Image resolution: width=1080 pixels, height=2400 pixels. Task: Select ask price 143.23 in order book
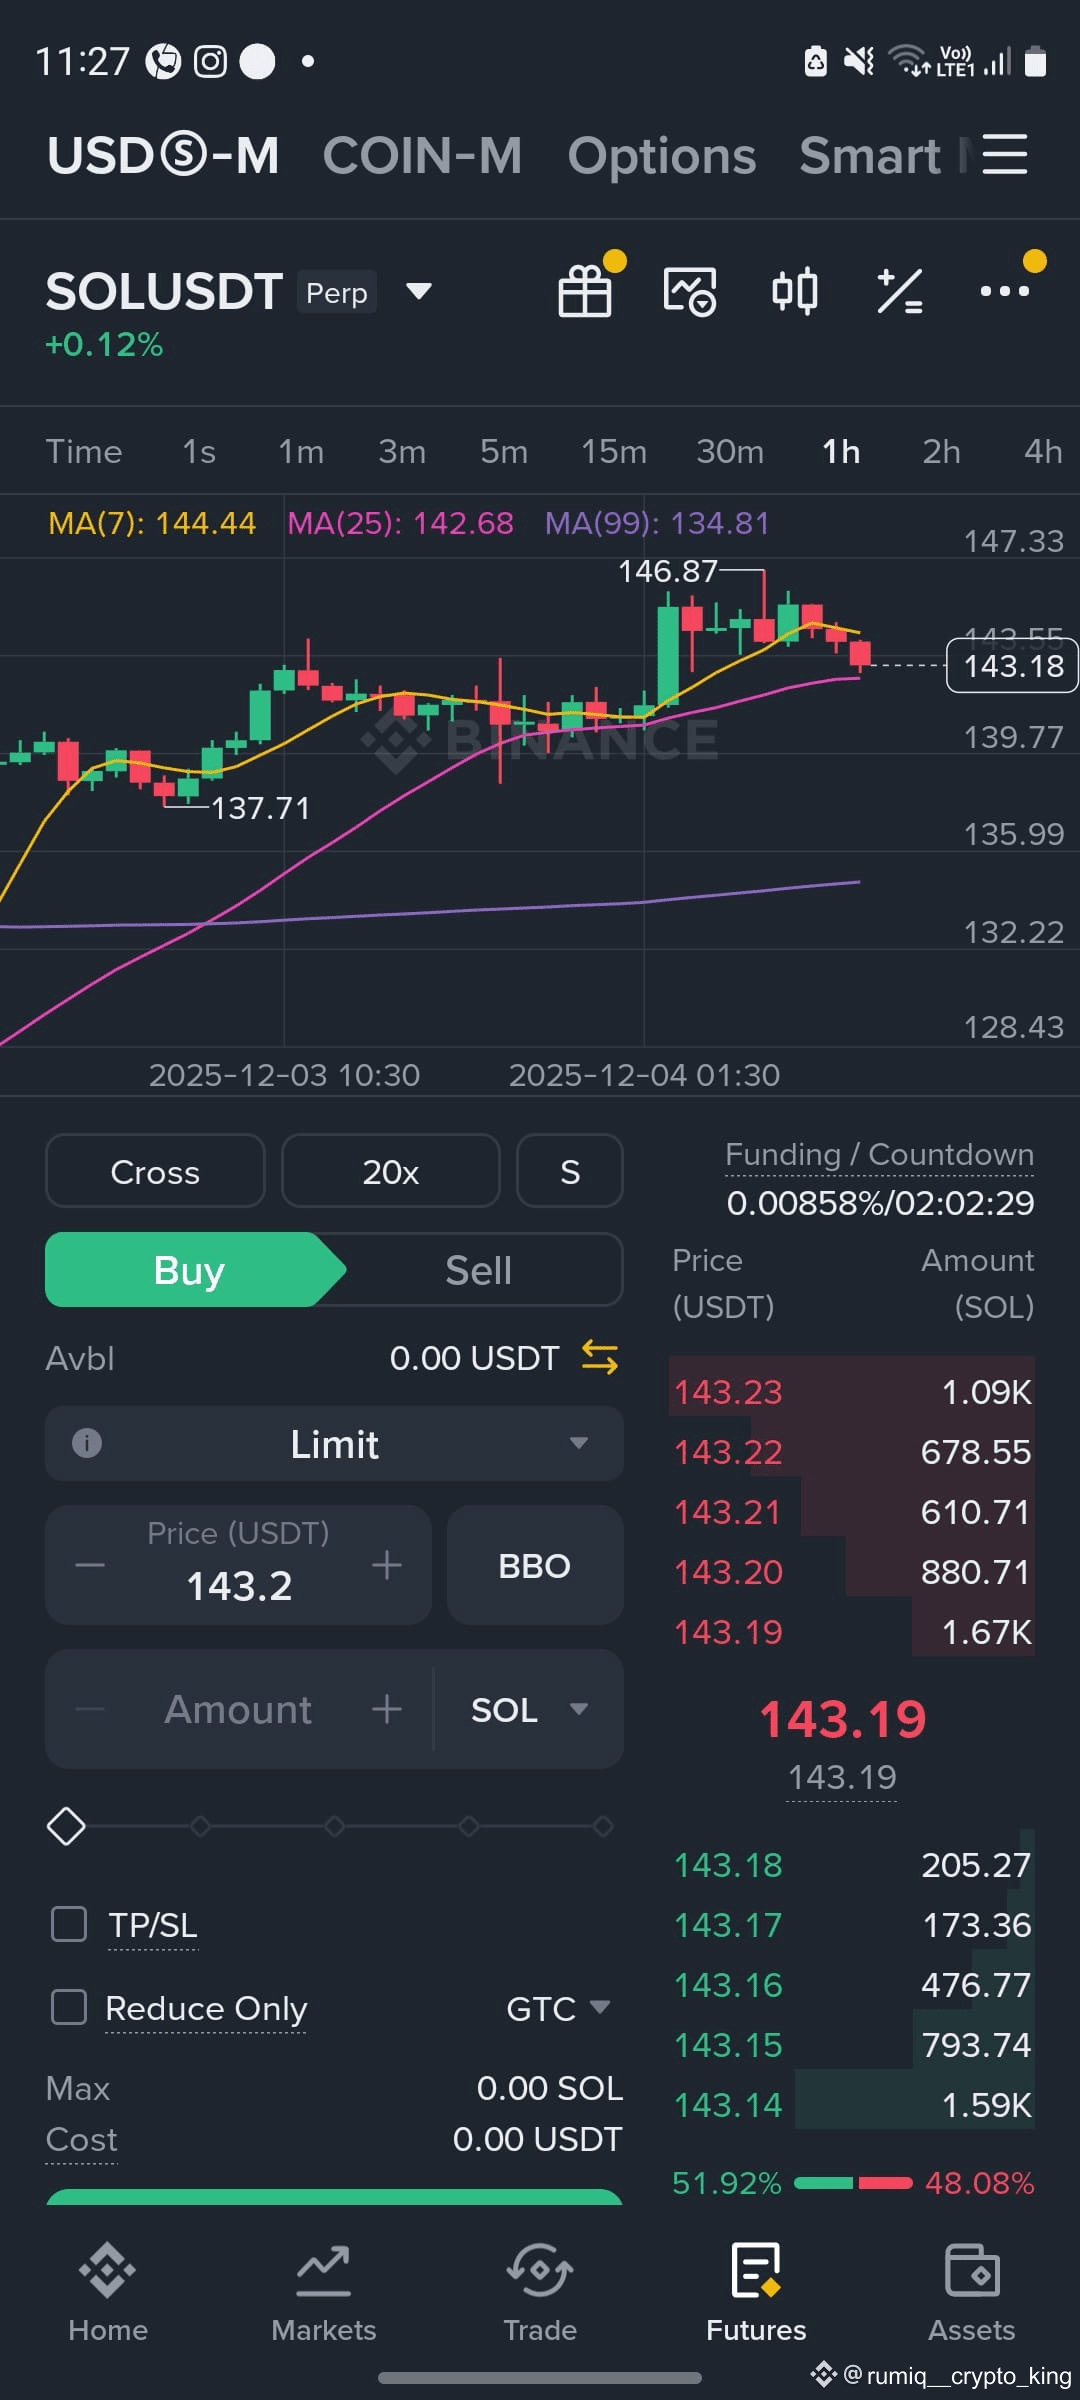(x=728, y=1392)
